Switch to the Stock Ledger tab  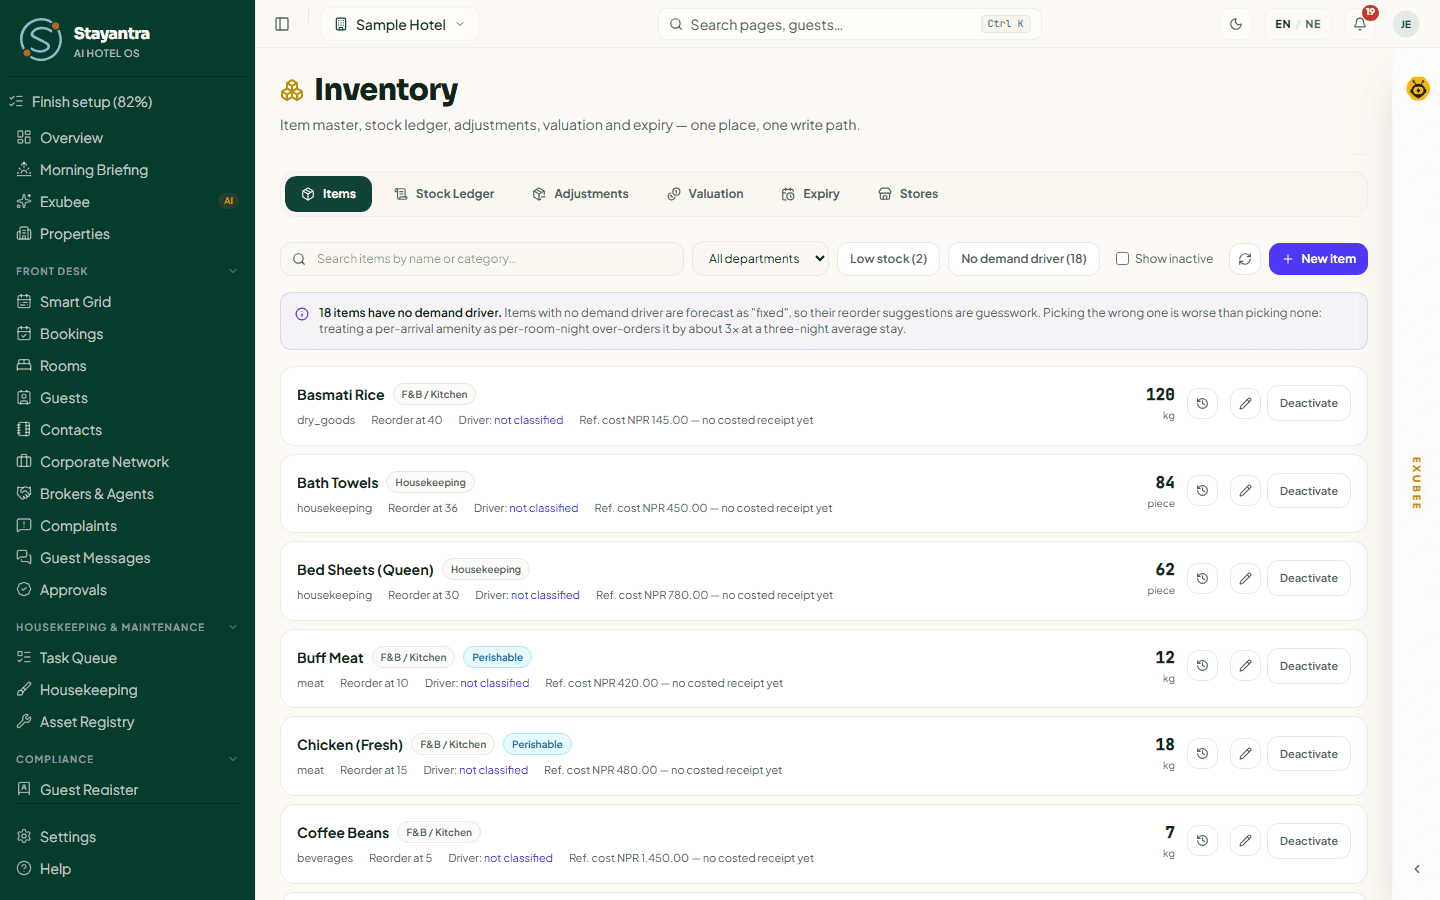tap(444, 194)
